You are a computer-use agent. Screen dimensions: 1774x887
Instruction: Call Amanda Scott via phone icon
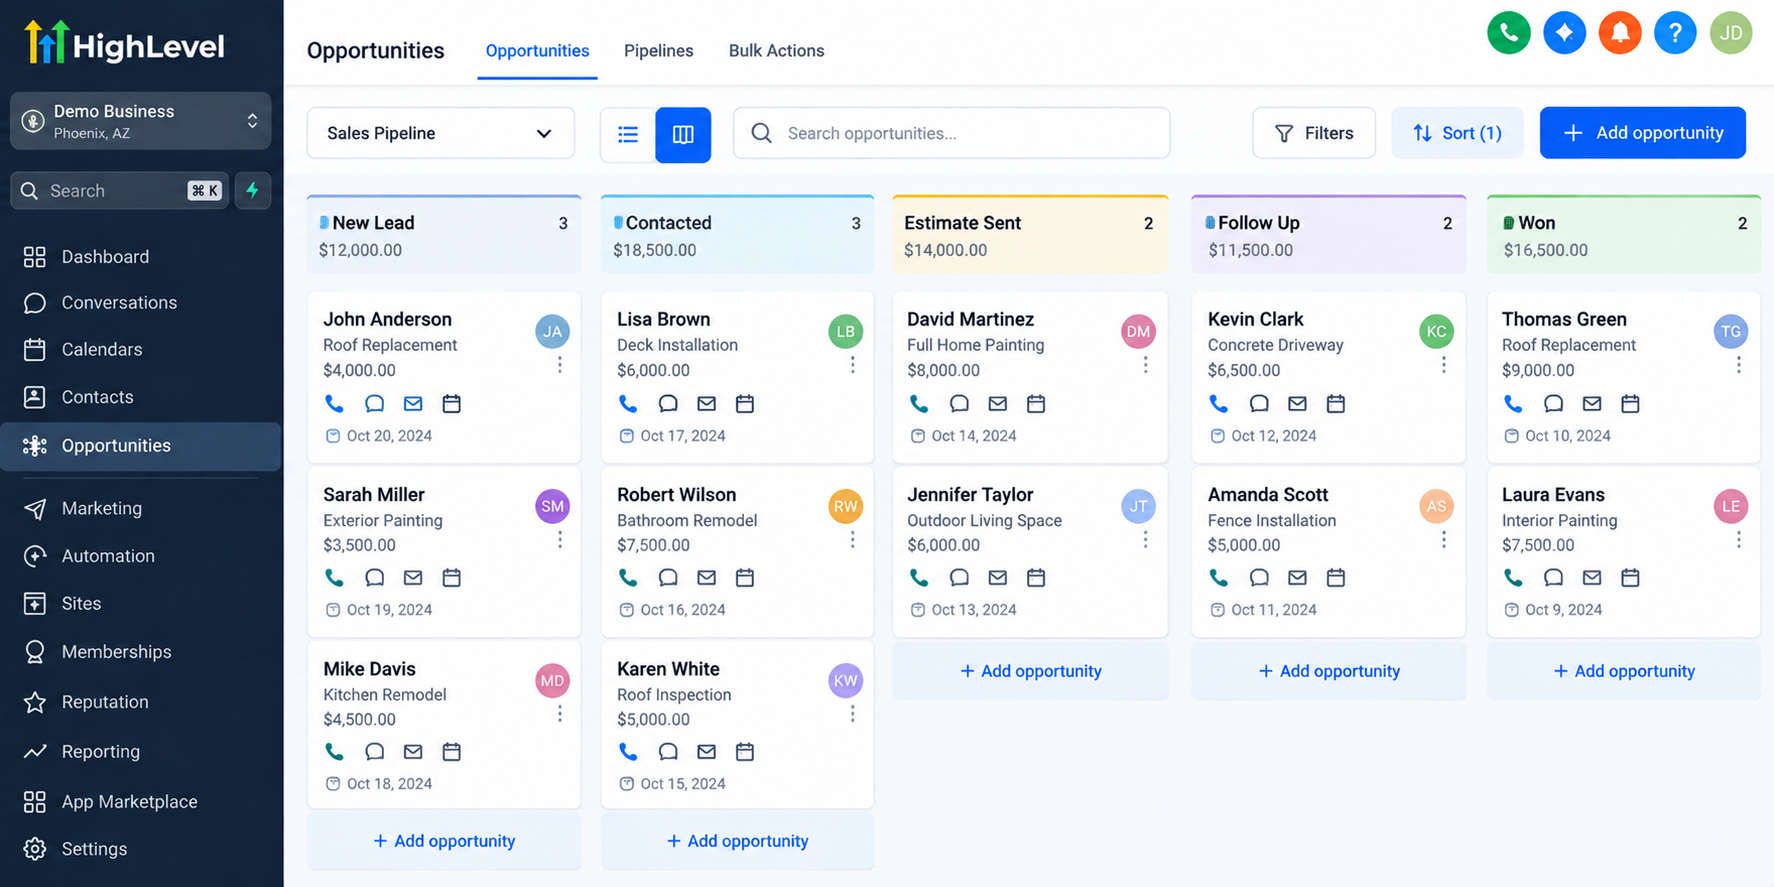1218,578
